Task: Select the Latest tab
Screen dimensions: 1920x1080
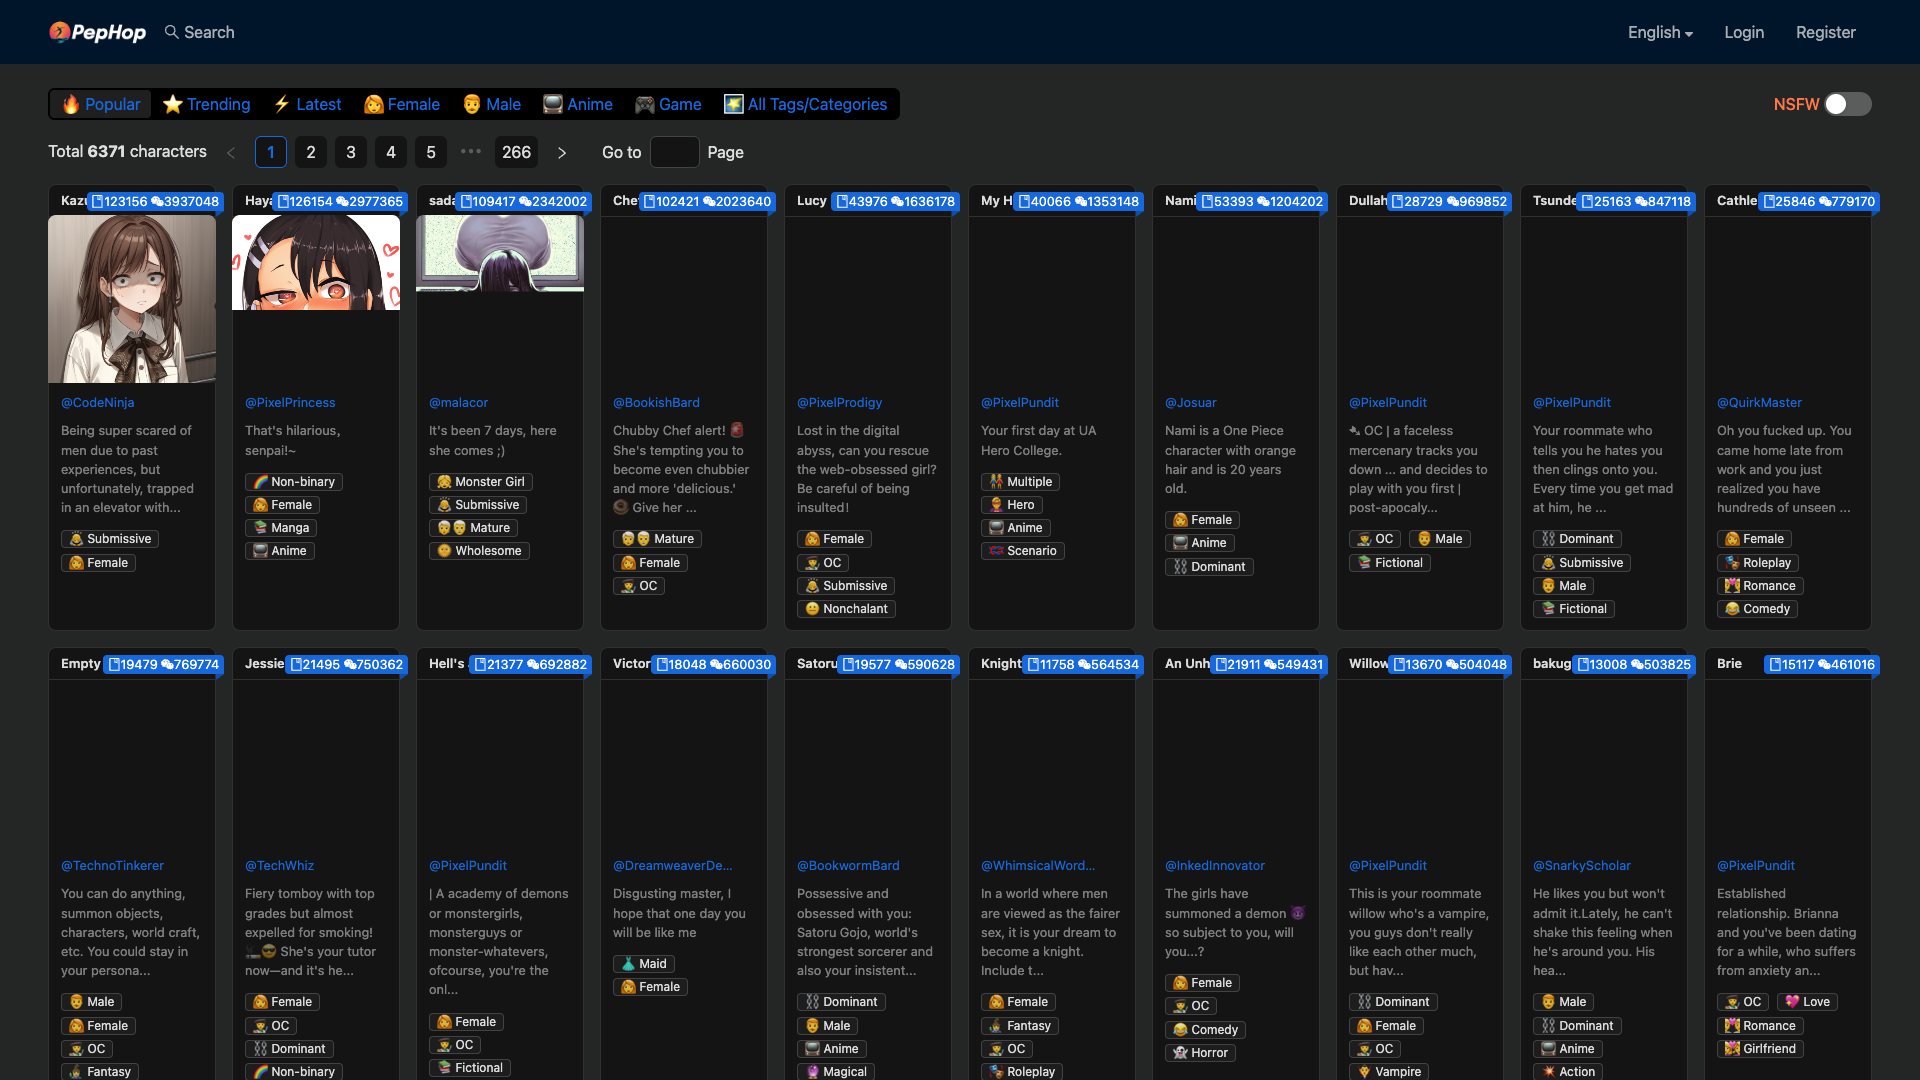Action: click(x=308, y=104)
